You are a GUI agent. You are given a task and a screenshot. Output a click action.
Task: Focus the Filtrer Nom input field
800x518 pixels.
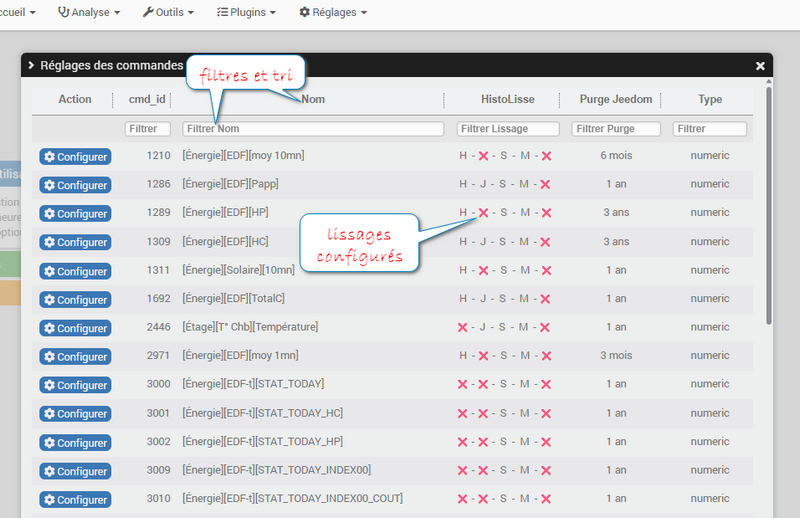coord(313,129)
